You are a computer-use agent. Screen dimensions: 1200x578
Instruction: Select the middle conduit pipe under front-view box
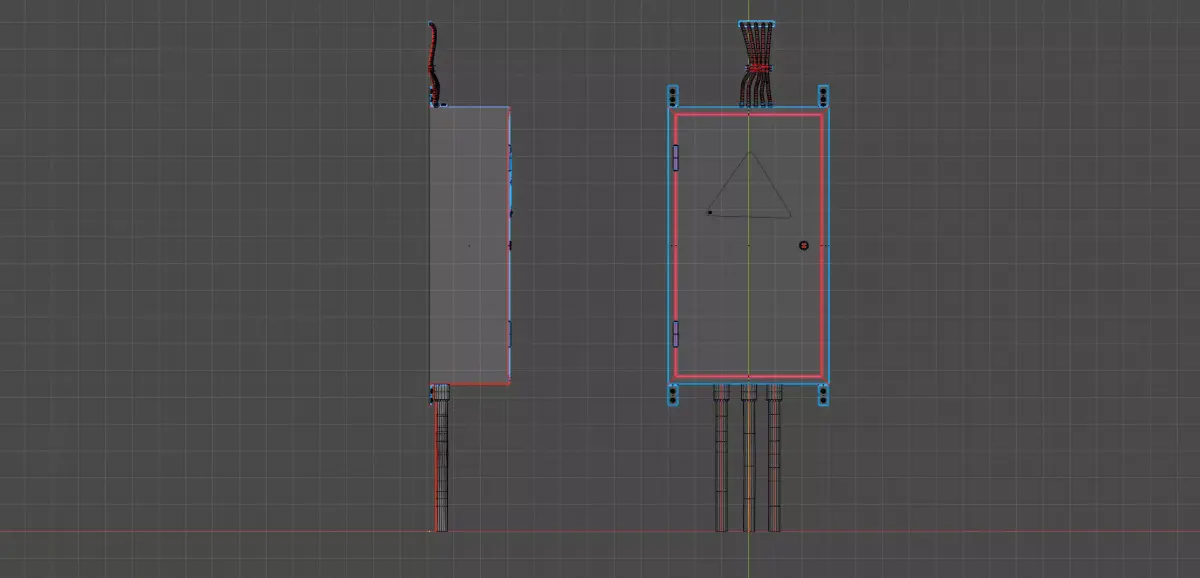coord(748,458)
